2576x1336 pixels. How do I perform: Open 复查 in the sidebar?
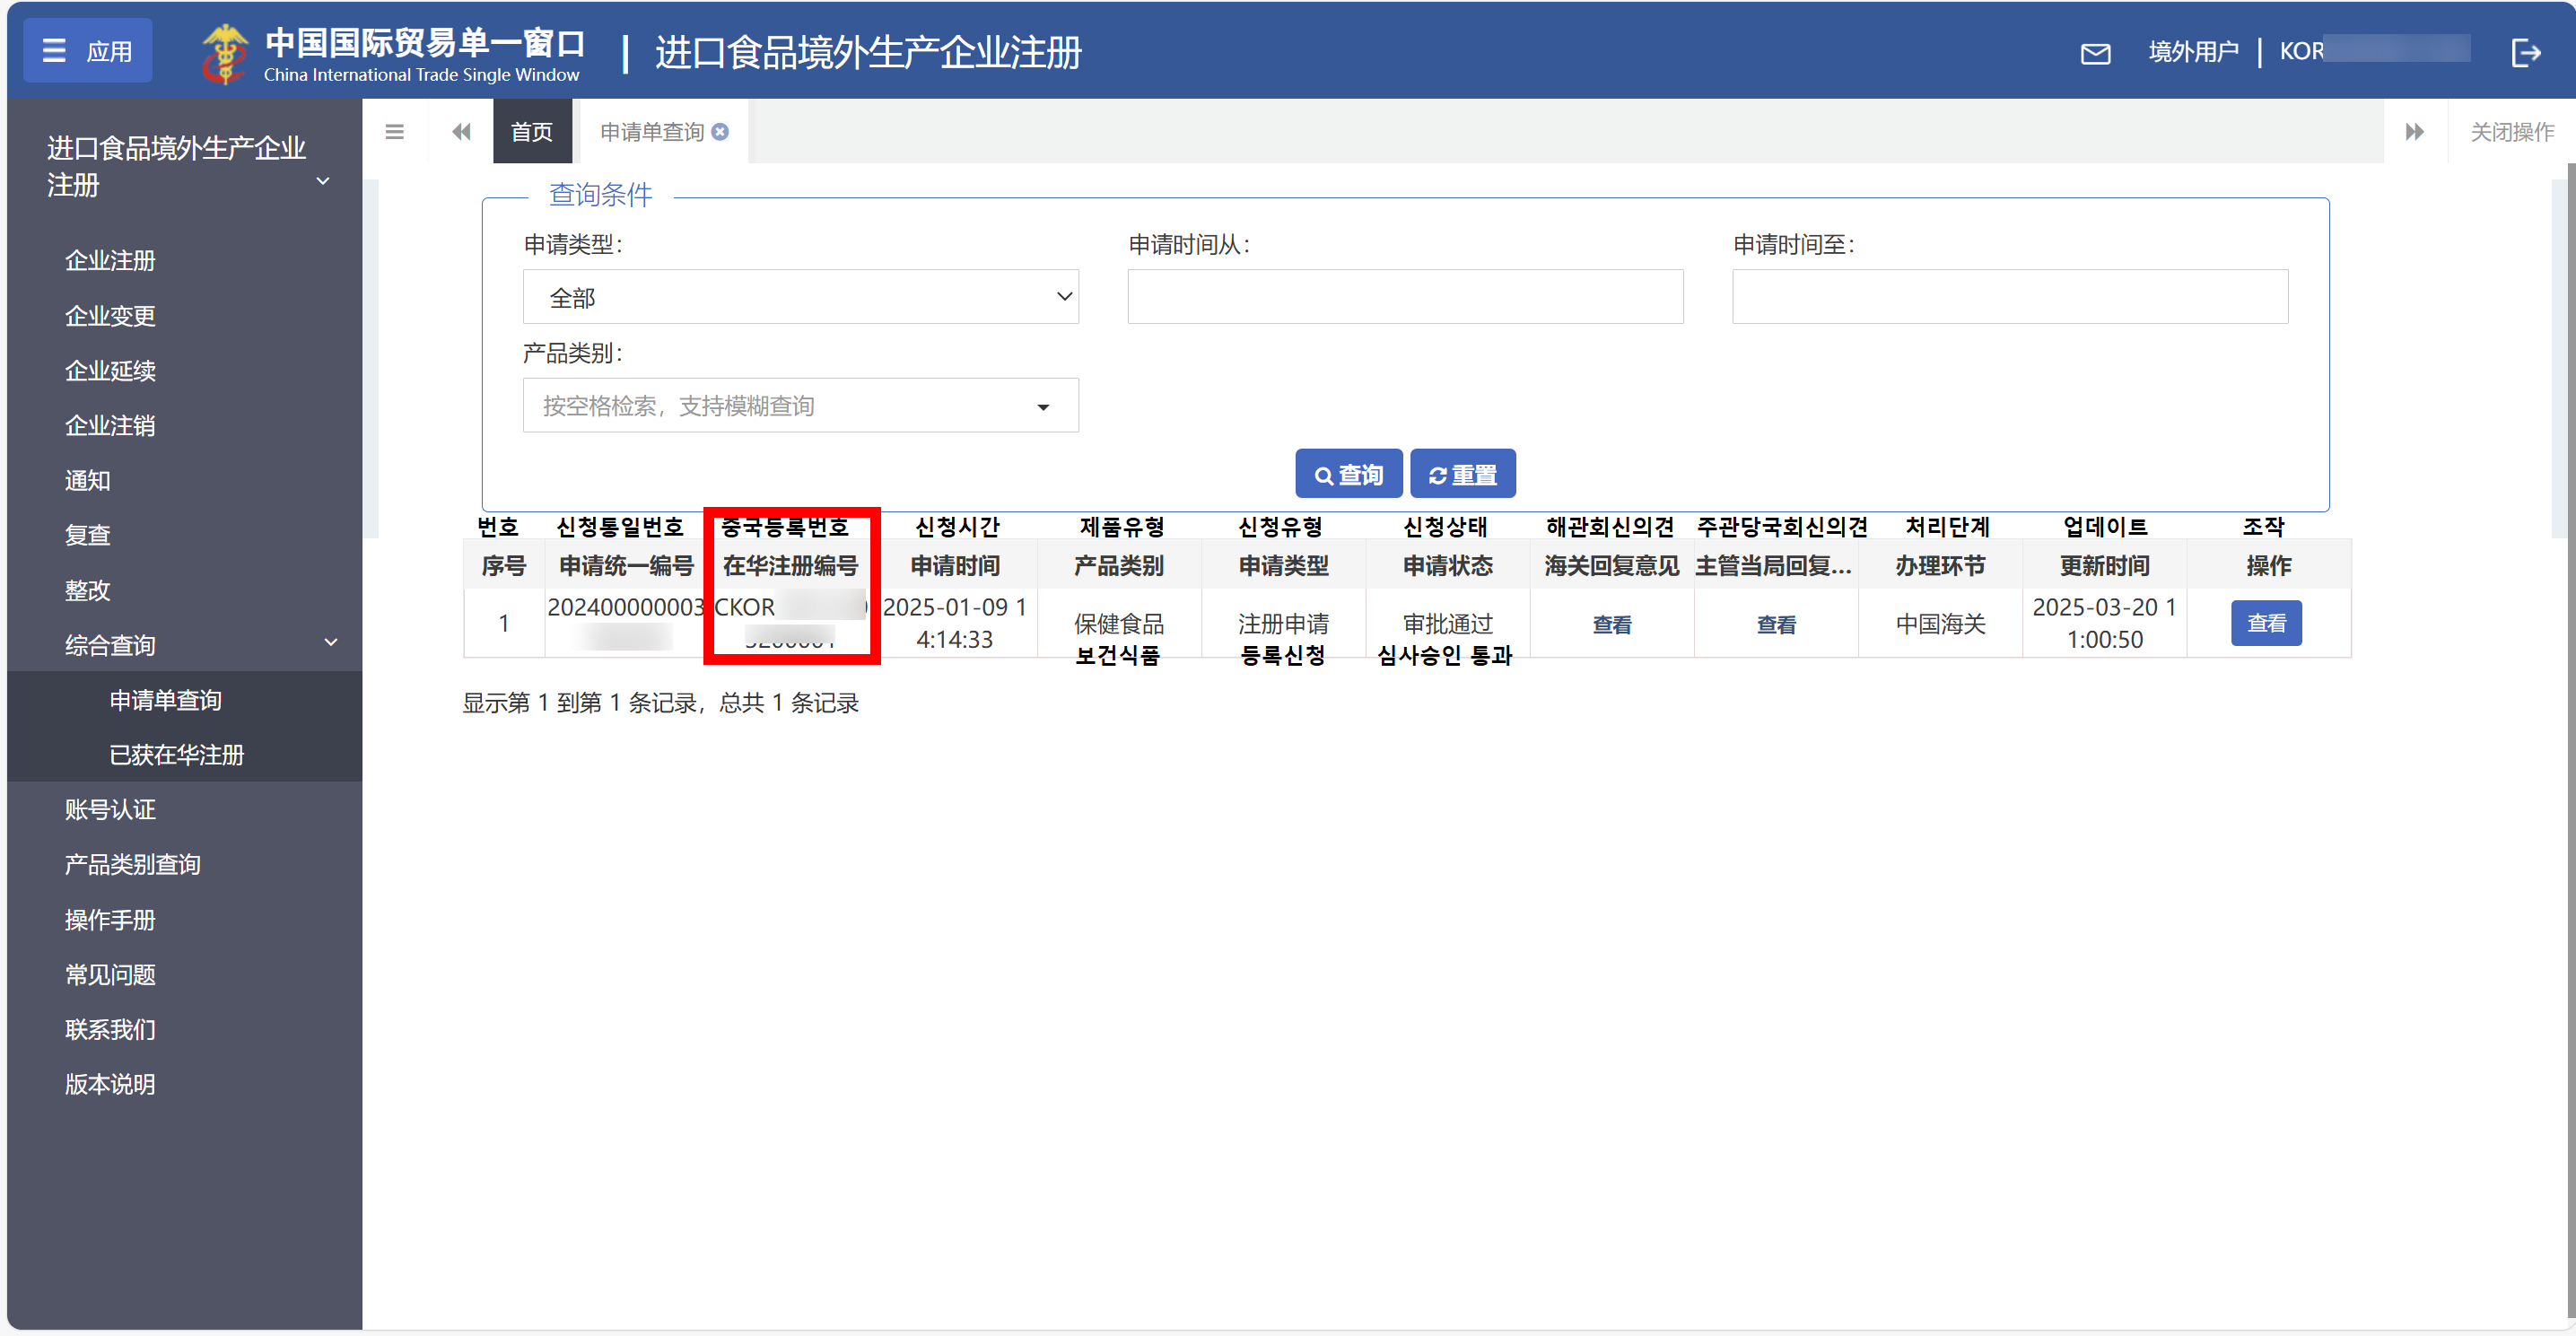[88, 534]
